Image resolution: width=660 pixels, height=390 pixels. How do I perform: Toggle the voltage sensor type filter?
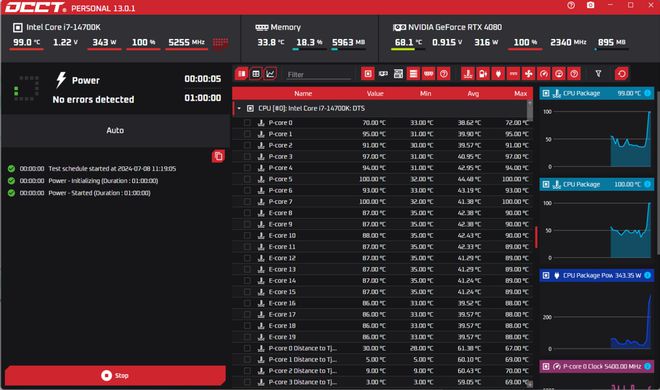click(483, 74)
